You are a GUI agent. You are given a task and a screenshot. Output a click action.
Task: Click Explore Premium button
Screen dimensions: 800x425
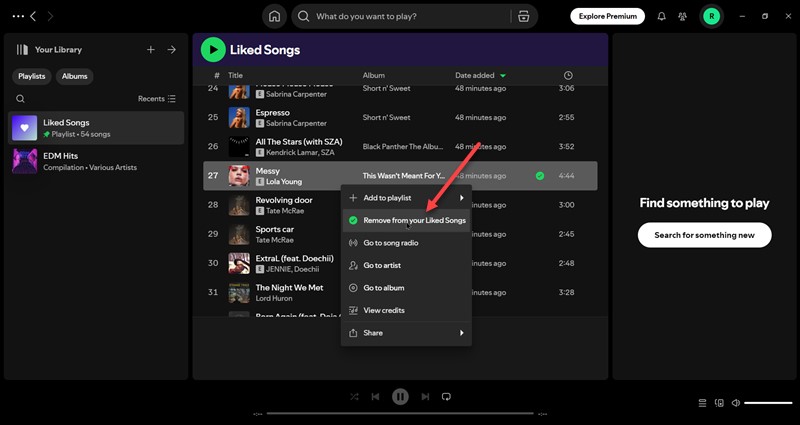pos(607,16)
